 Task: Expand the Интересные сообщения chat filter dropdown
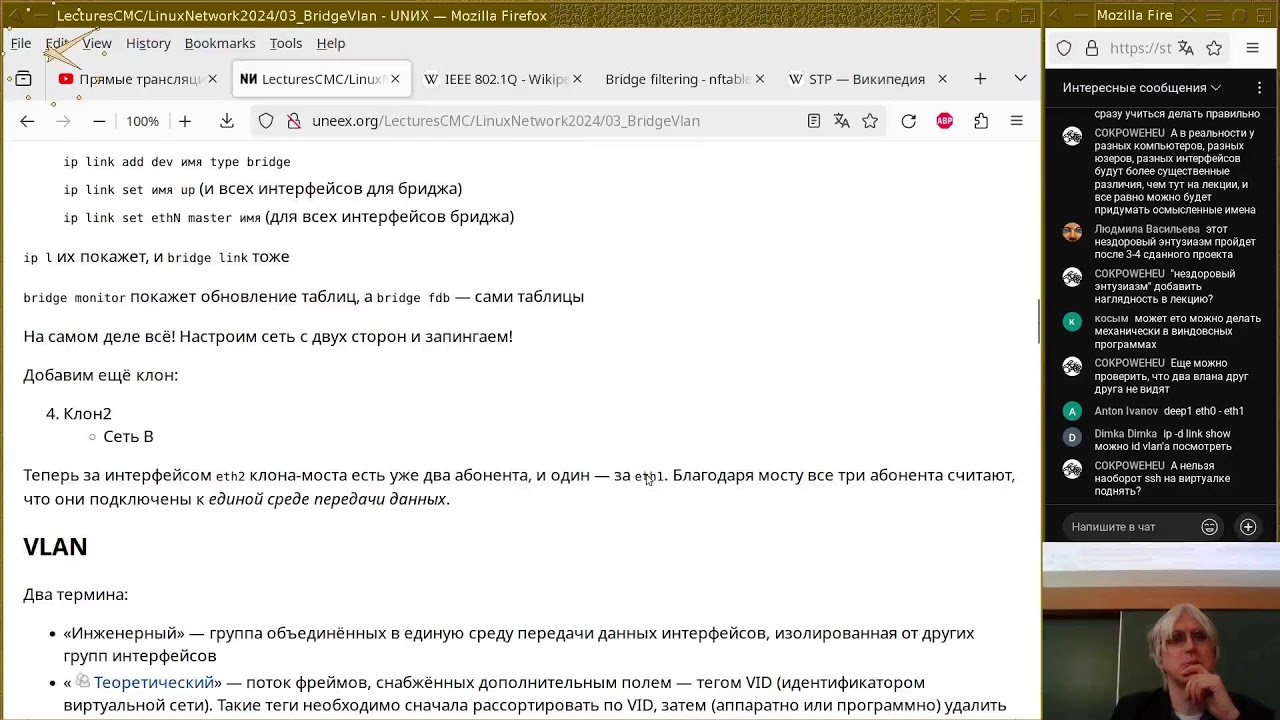coord(1141,88)
